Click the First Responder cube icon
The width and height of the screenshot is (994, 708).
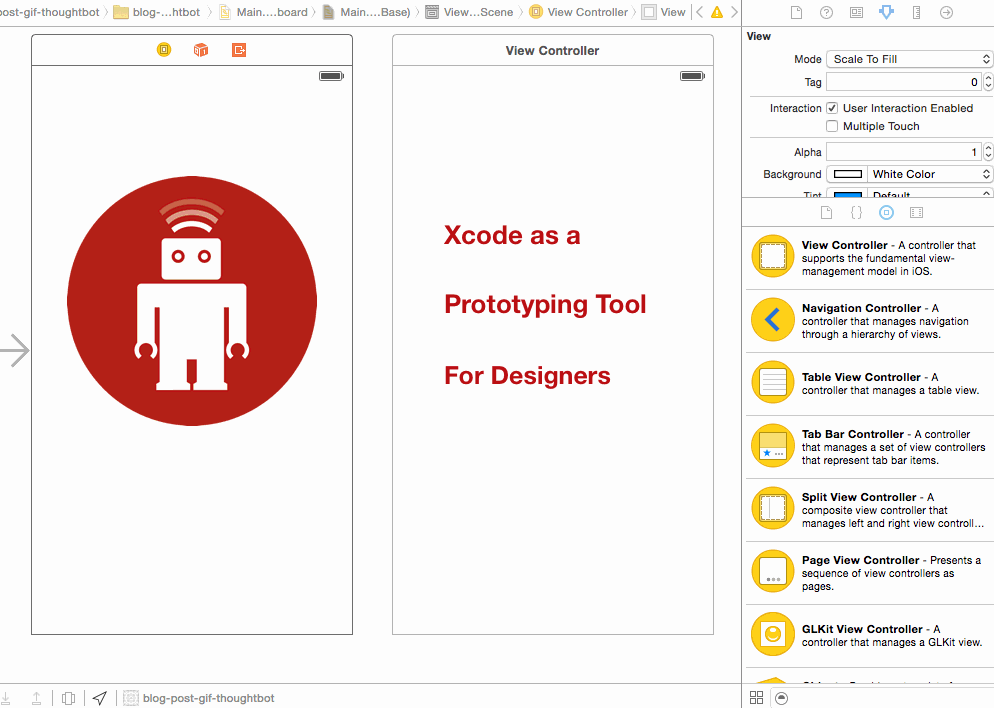[201, 50]
